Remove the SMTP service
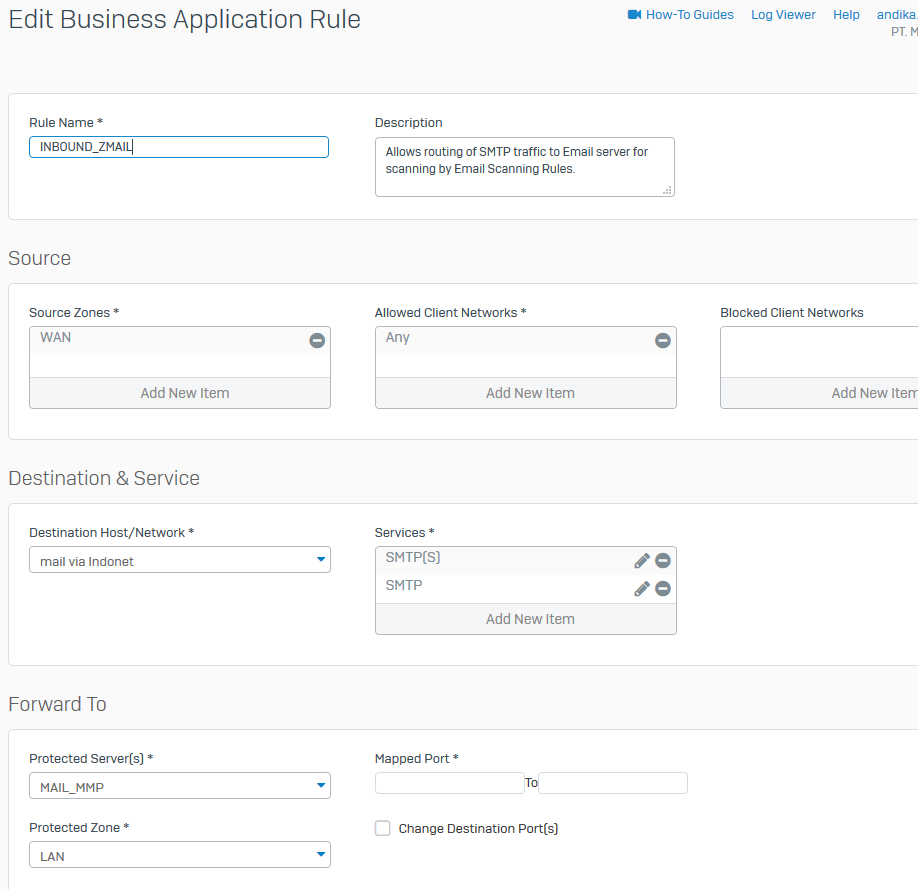This screenshot has width=918, height=889. [662, 589]
